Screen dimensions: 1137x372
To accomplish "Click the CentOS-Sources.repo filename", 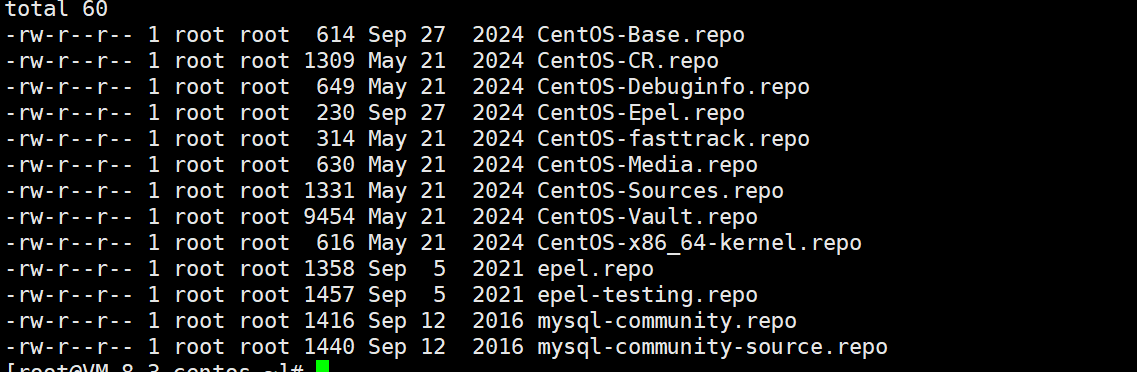I will pyautogui.click(x=661, y=191).
